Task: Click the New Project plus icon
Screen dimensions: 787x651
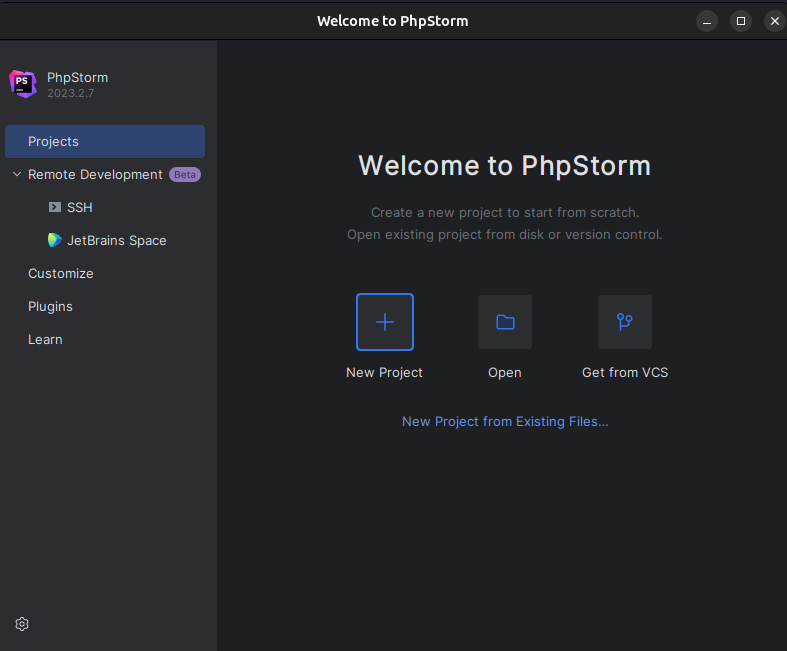Action: click(x=385, y=322)
